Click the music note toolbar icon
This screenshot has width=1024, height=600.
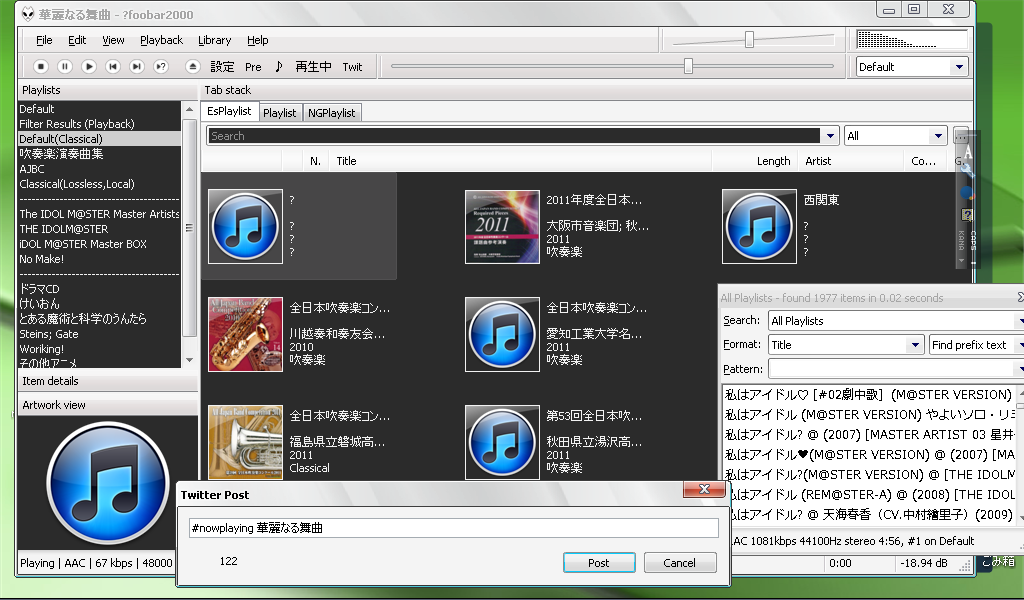tap(279, 67)
